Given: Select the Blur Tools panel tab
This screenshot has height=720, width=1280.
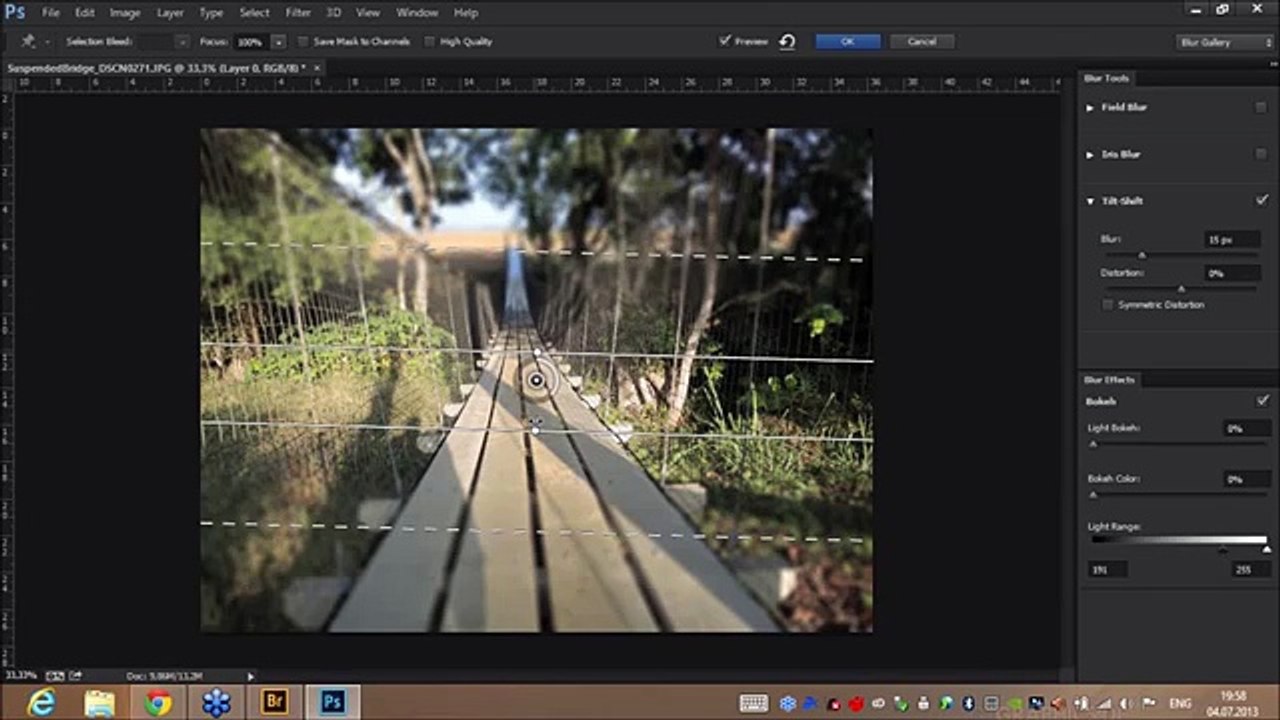Looking at the screenshot, I should [1107, 78].
